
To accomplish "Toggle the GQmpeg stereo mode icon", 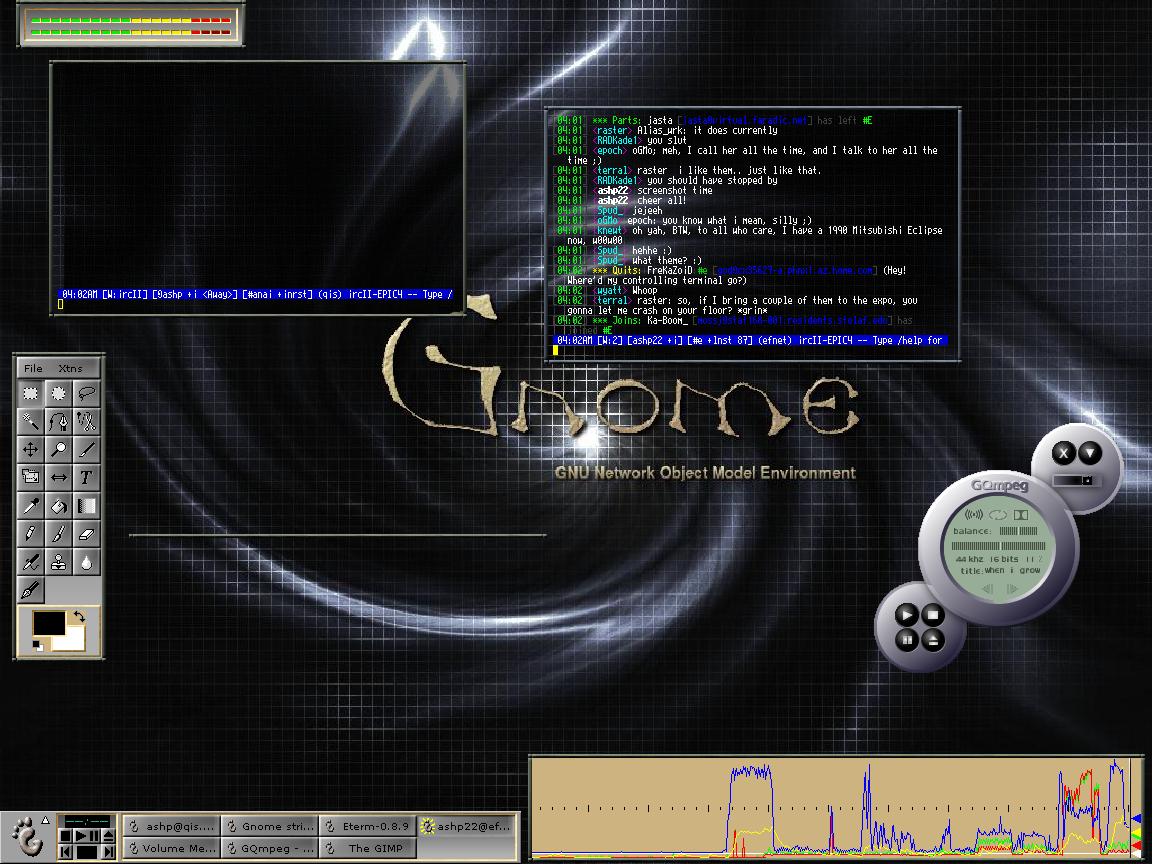I will 1021,514.
